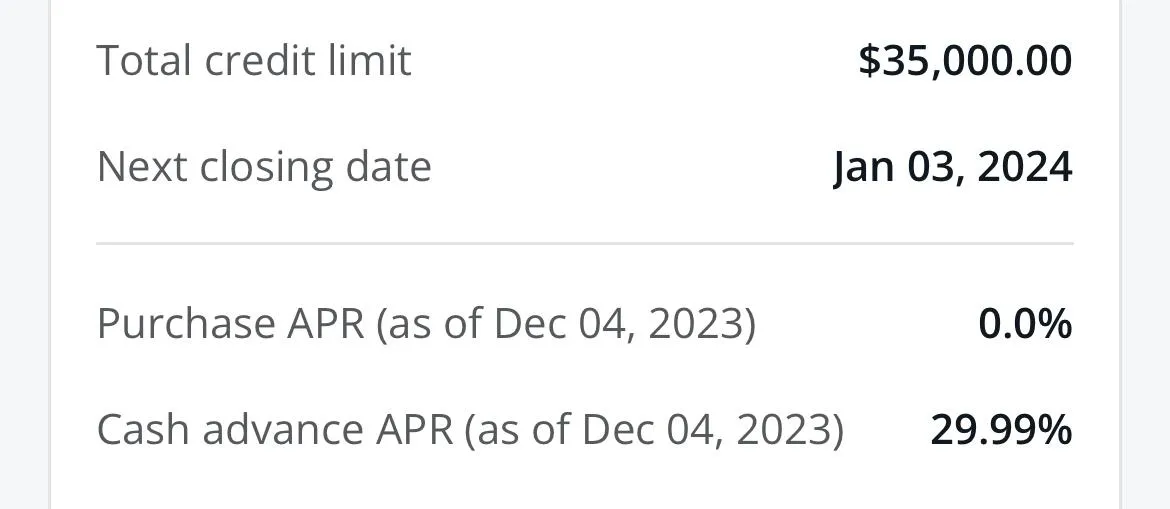This screenshot has width=1170, height=509.
Task: Click the word 'date' in Next closing date
Action: click(x=388, y=166)
